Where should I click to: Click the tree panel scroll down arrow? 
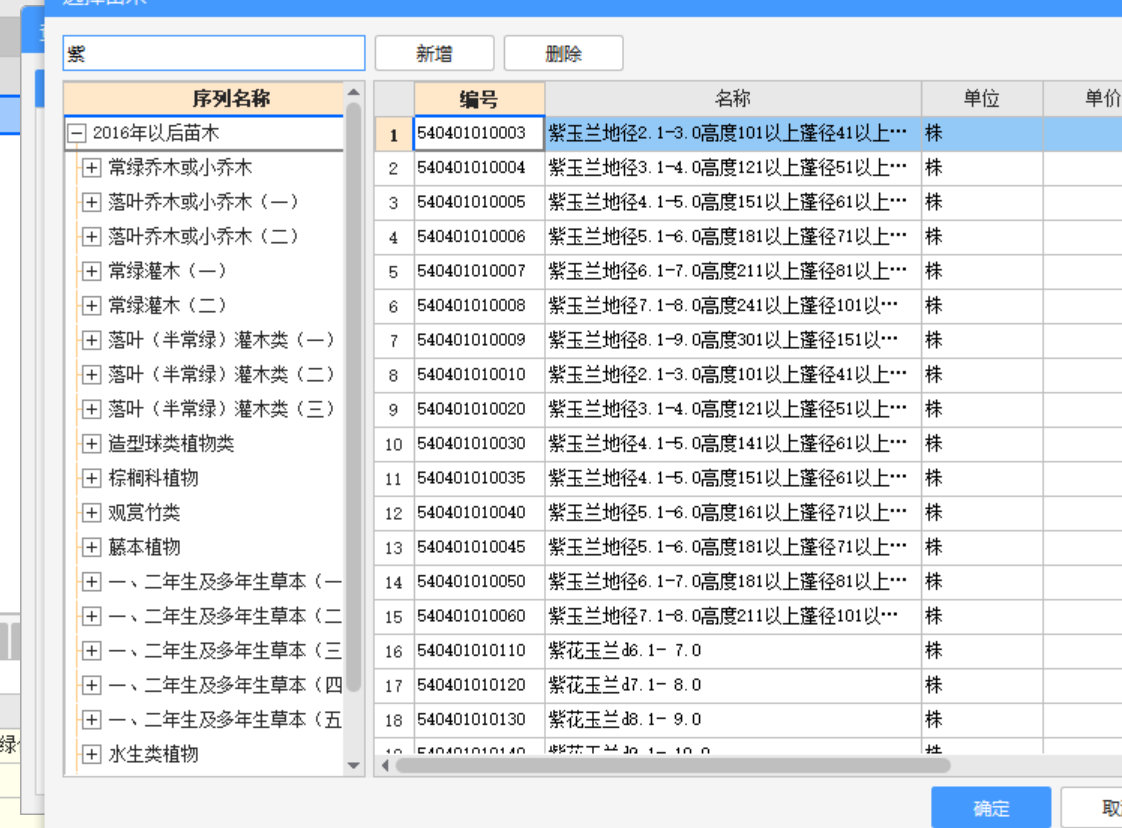coord(353,765)
